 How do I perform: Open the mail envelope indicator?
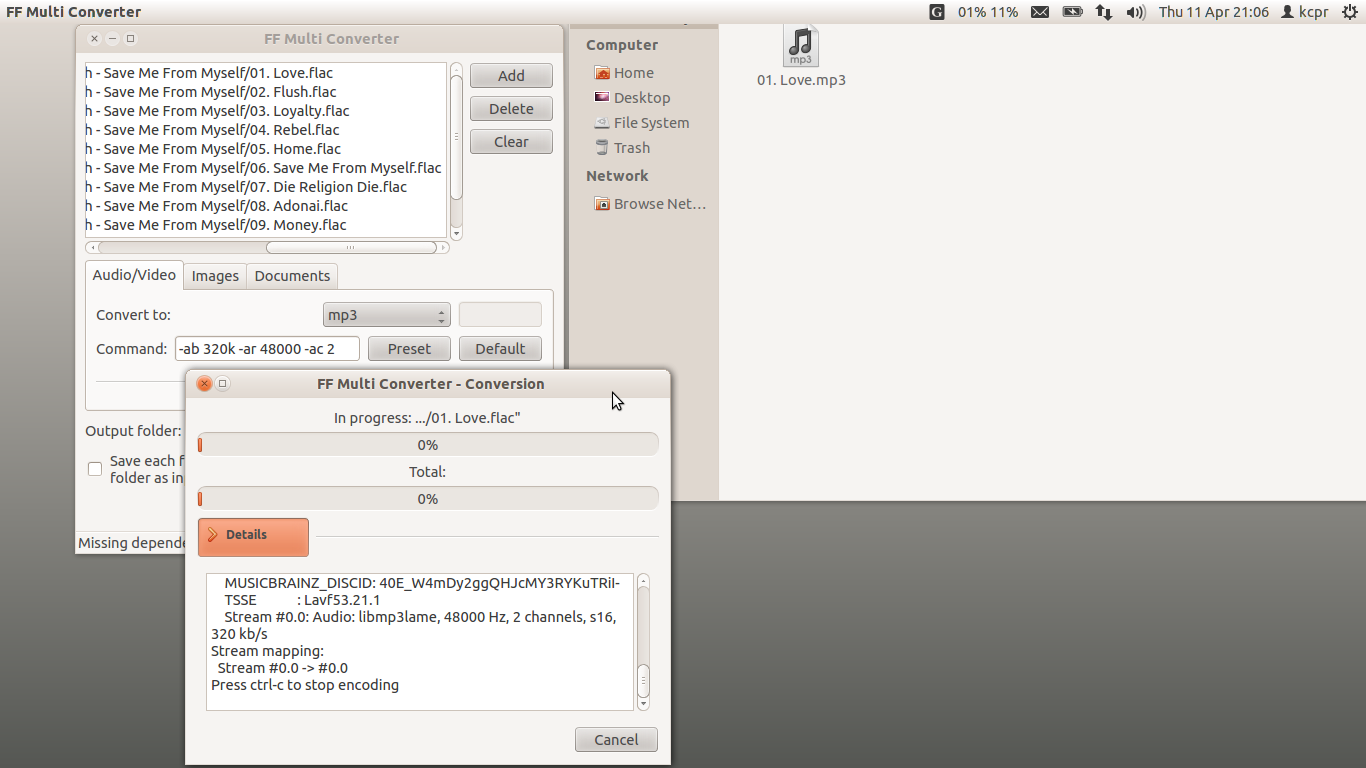(1040, 12)
